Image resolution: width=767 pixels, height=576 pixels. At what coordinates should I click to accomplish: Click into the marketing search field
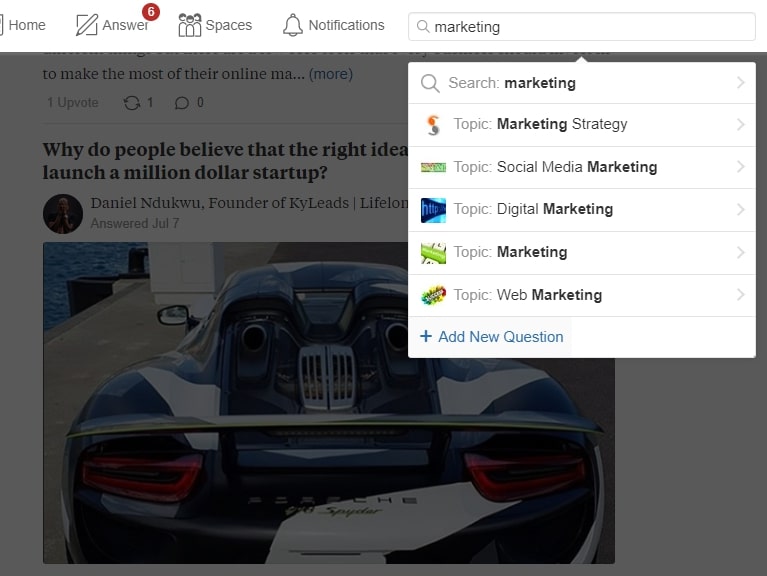[590, 27]
